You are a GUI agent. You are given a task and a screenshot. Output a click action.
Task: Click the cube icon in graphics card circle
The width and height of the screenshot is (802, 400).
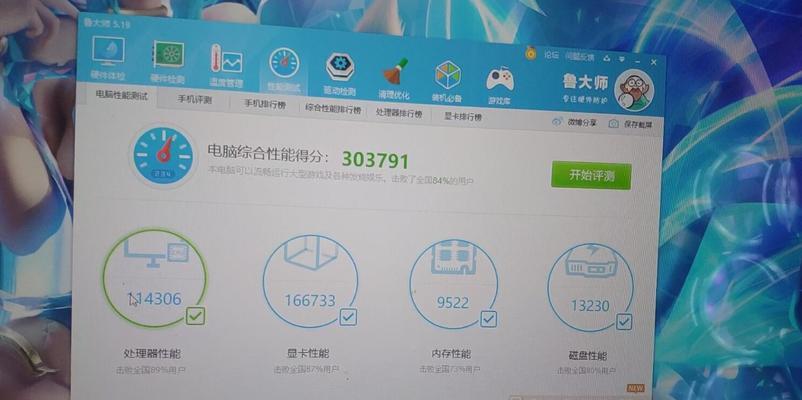[310, 252]
